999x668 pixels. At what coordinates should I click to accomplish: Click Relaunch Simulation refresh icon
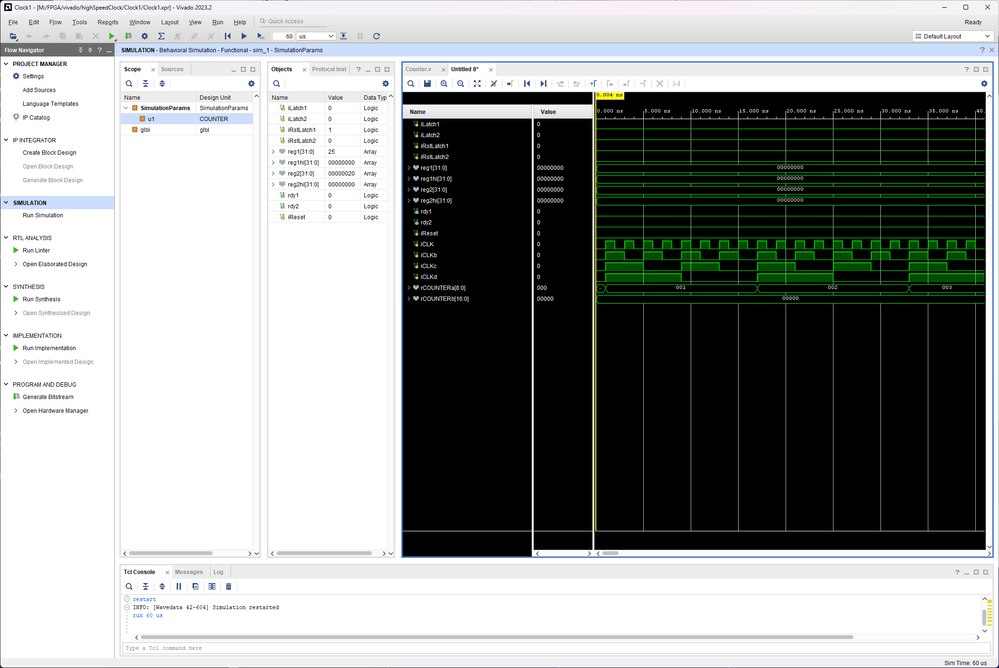376,36
